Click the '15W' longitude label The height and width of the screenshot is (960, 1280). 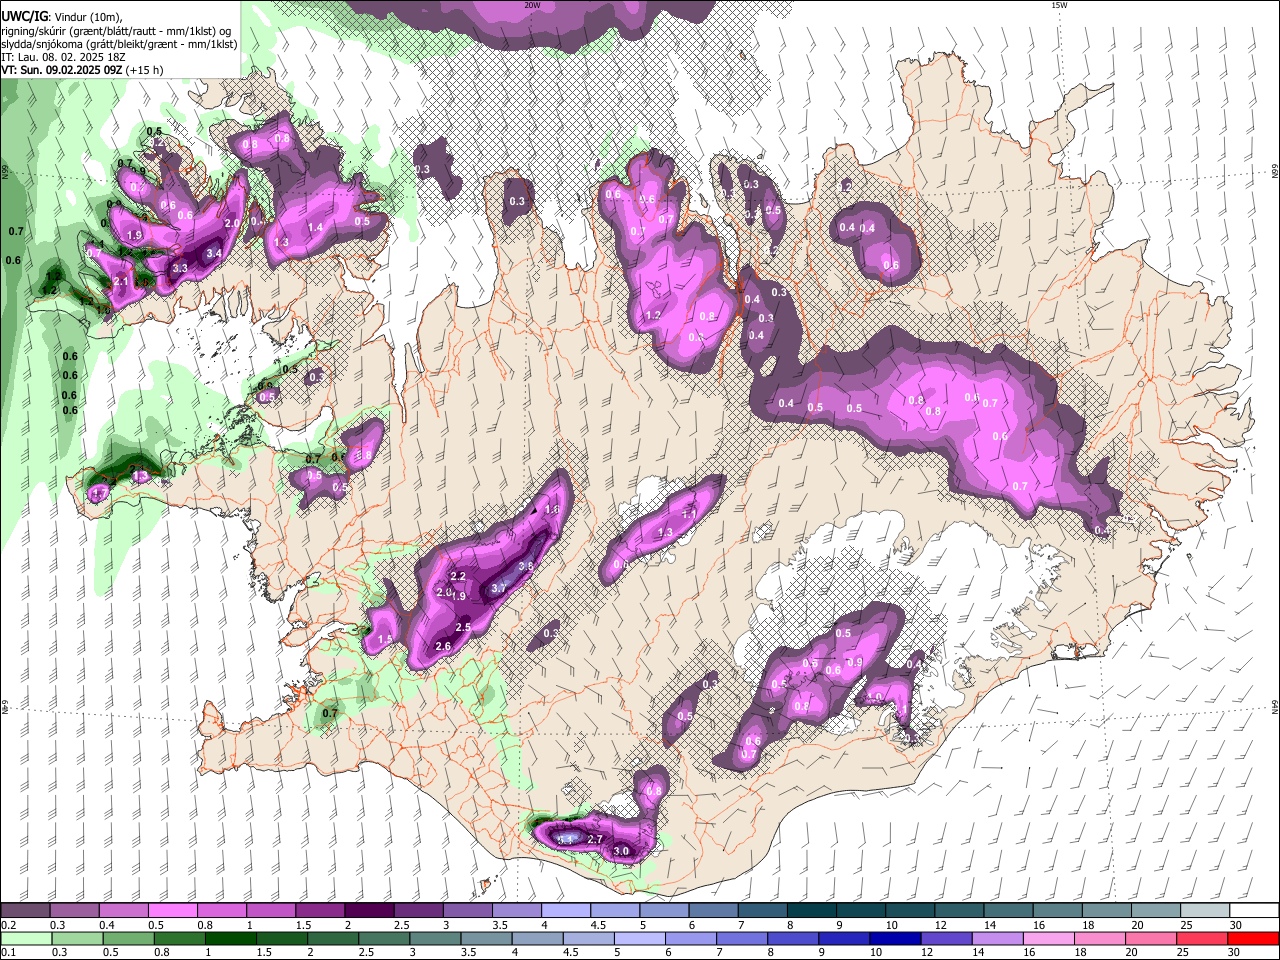[x=1060, y=5]
